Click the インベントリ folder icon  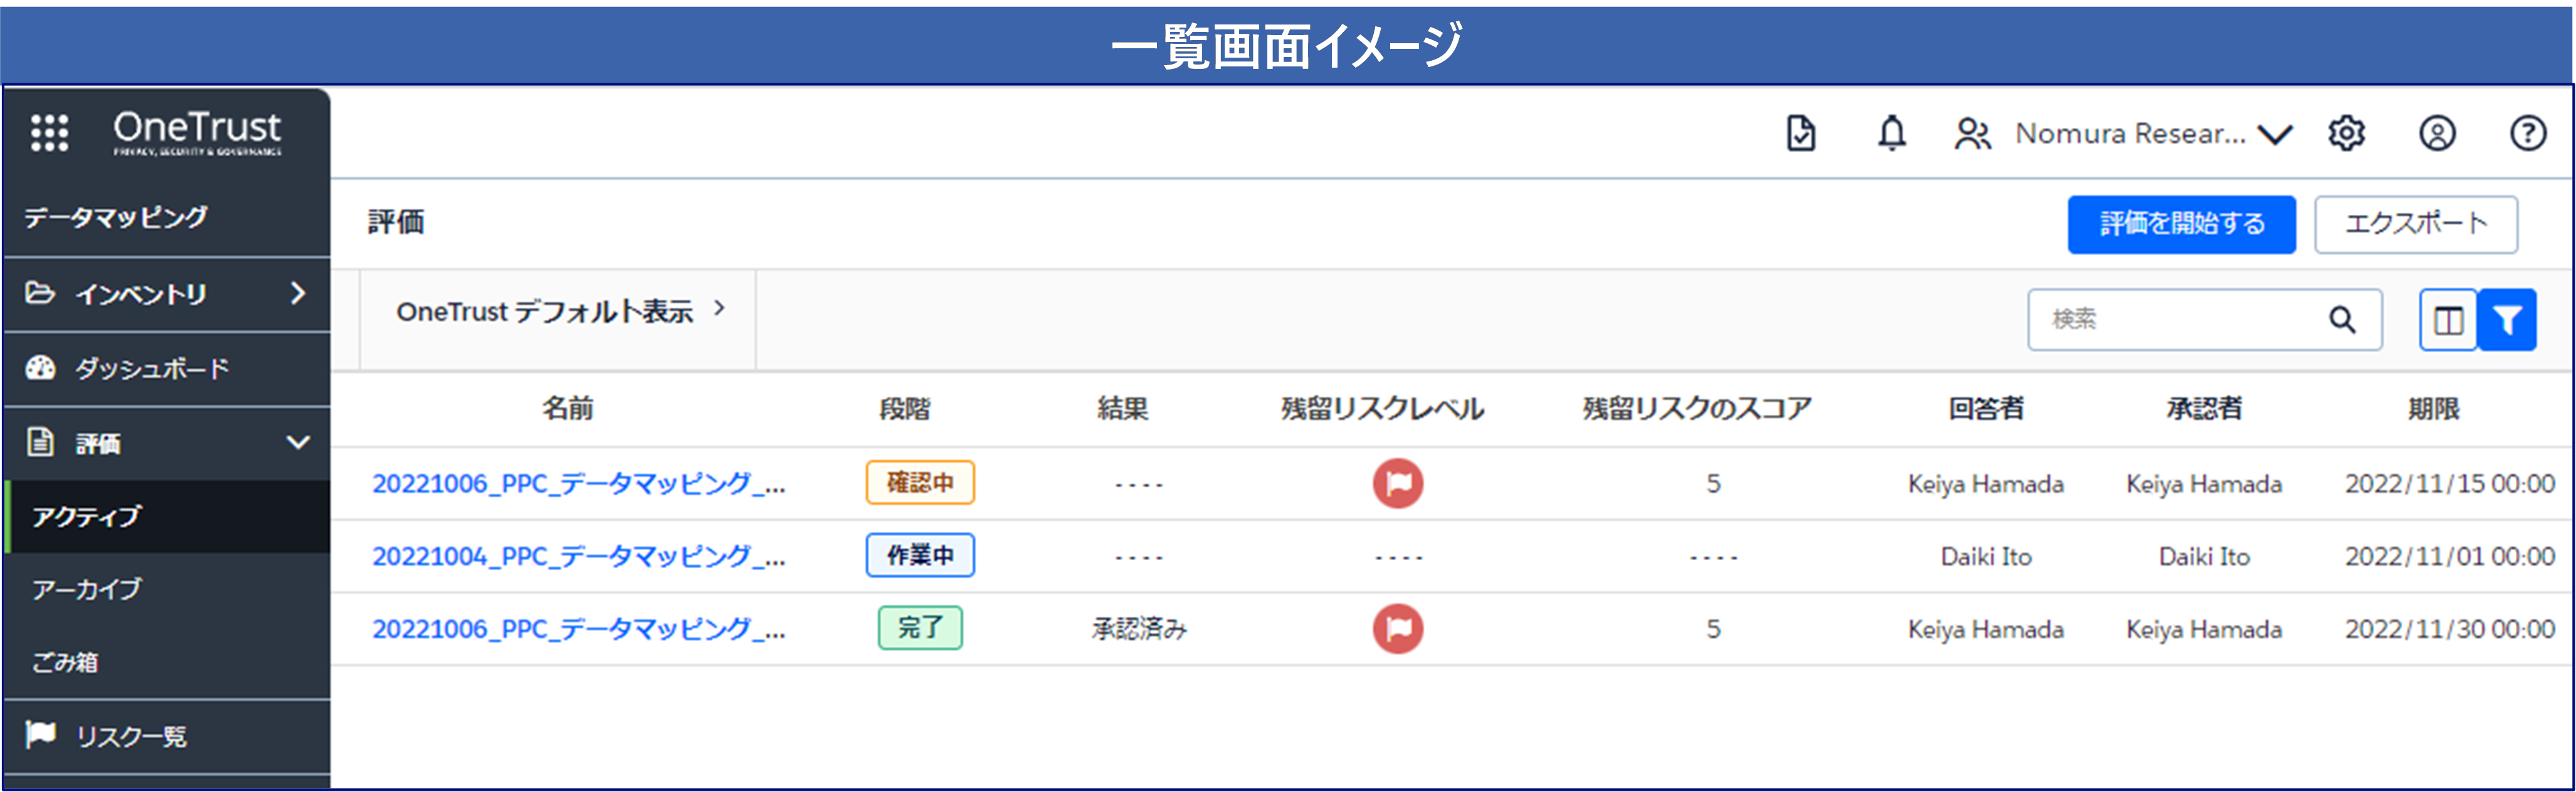tap(40, 293)
